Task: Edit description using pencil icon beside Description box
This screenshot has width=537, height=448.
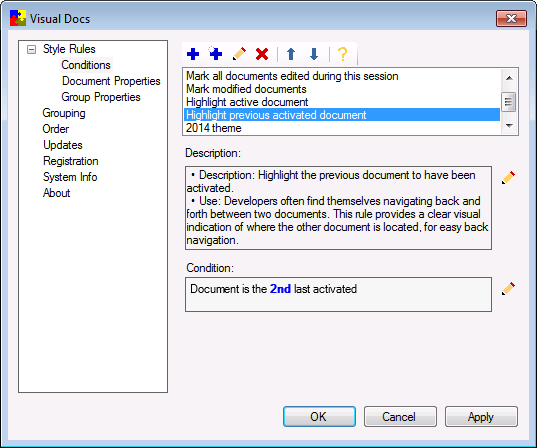Action: pos(508,178)
